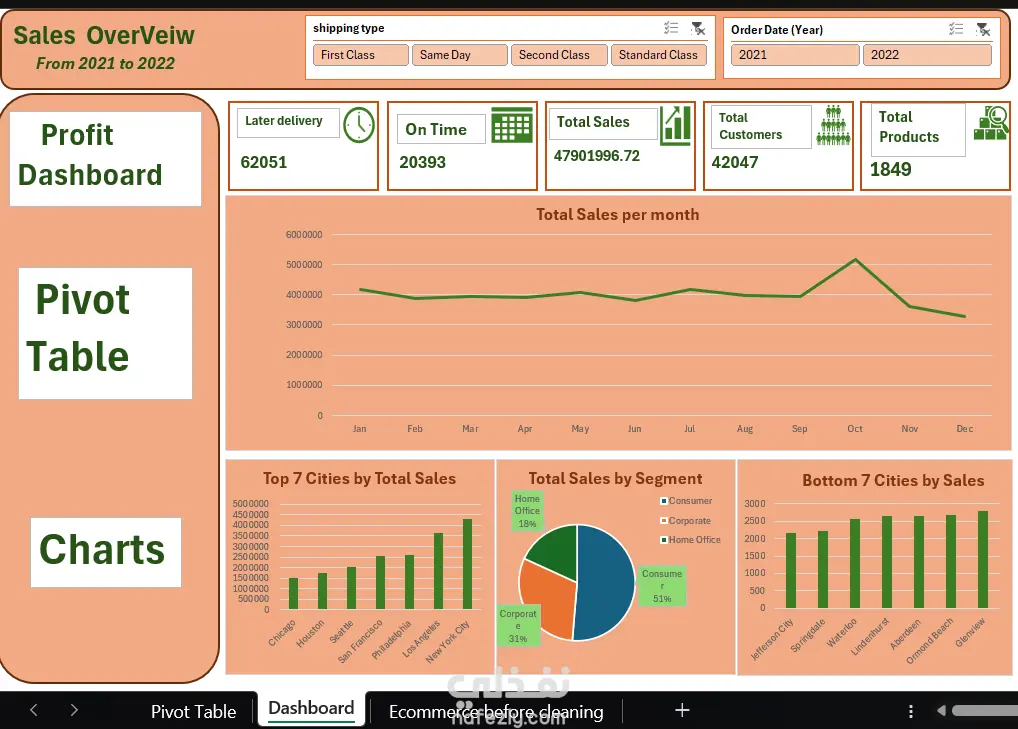Click the 'Order Date (Year)' slicer header

777,30
